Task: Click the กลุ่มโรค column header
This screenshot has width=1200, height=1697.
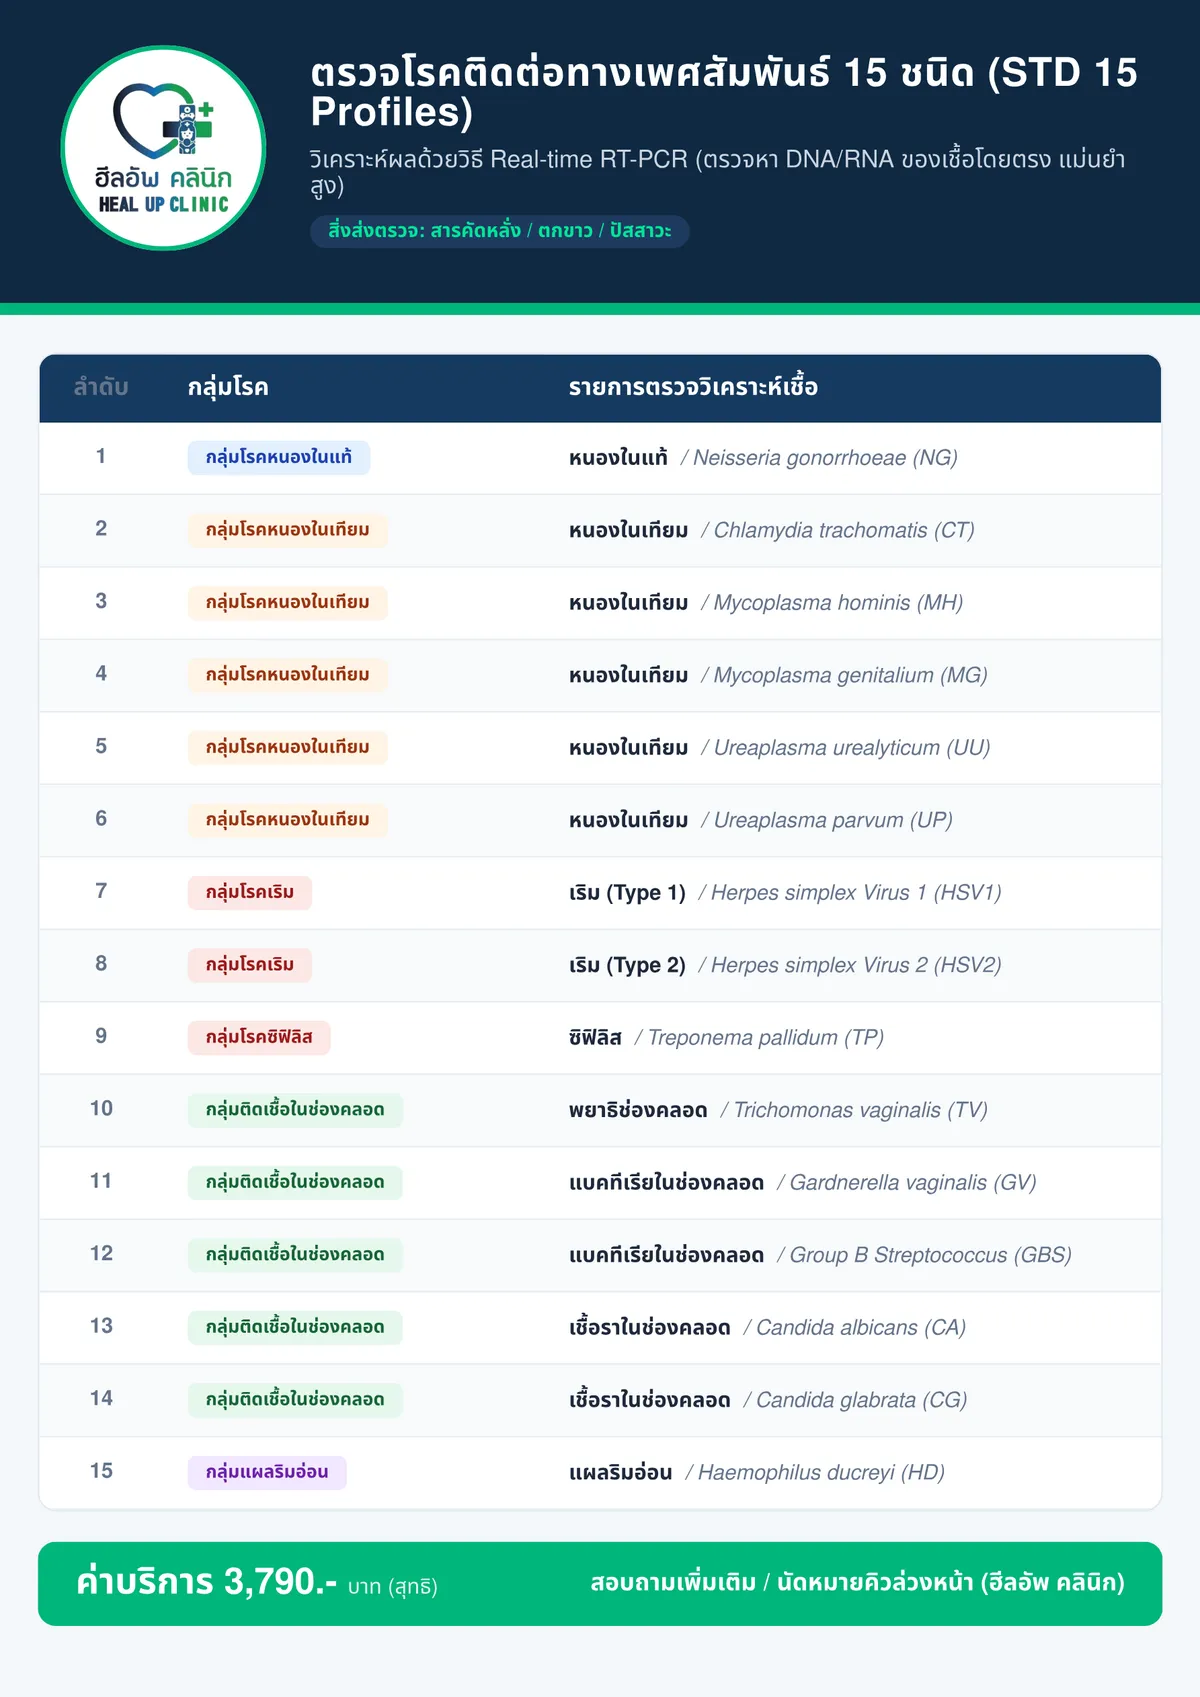Action: pyautogui.click(x=228, y=387)
